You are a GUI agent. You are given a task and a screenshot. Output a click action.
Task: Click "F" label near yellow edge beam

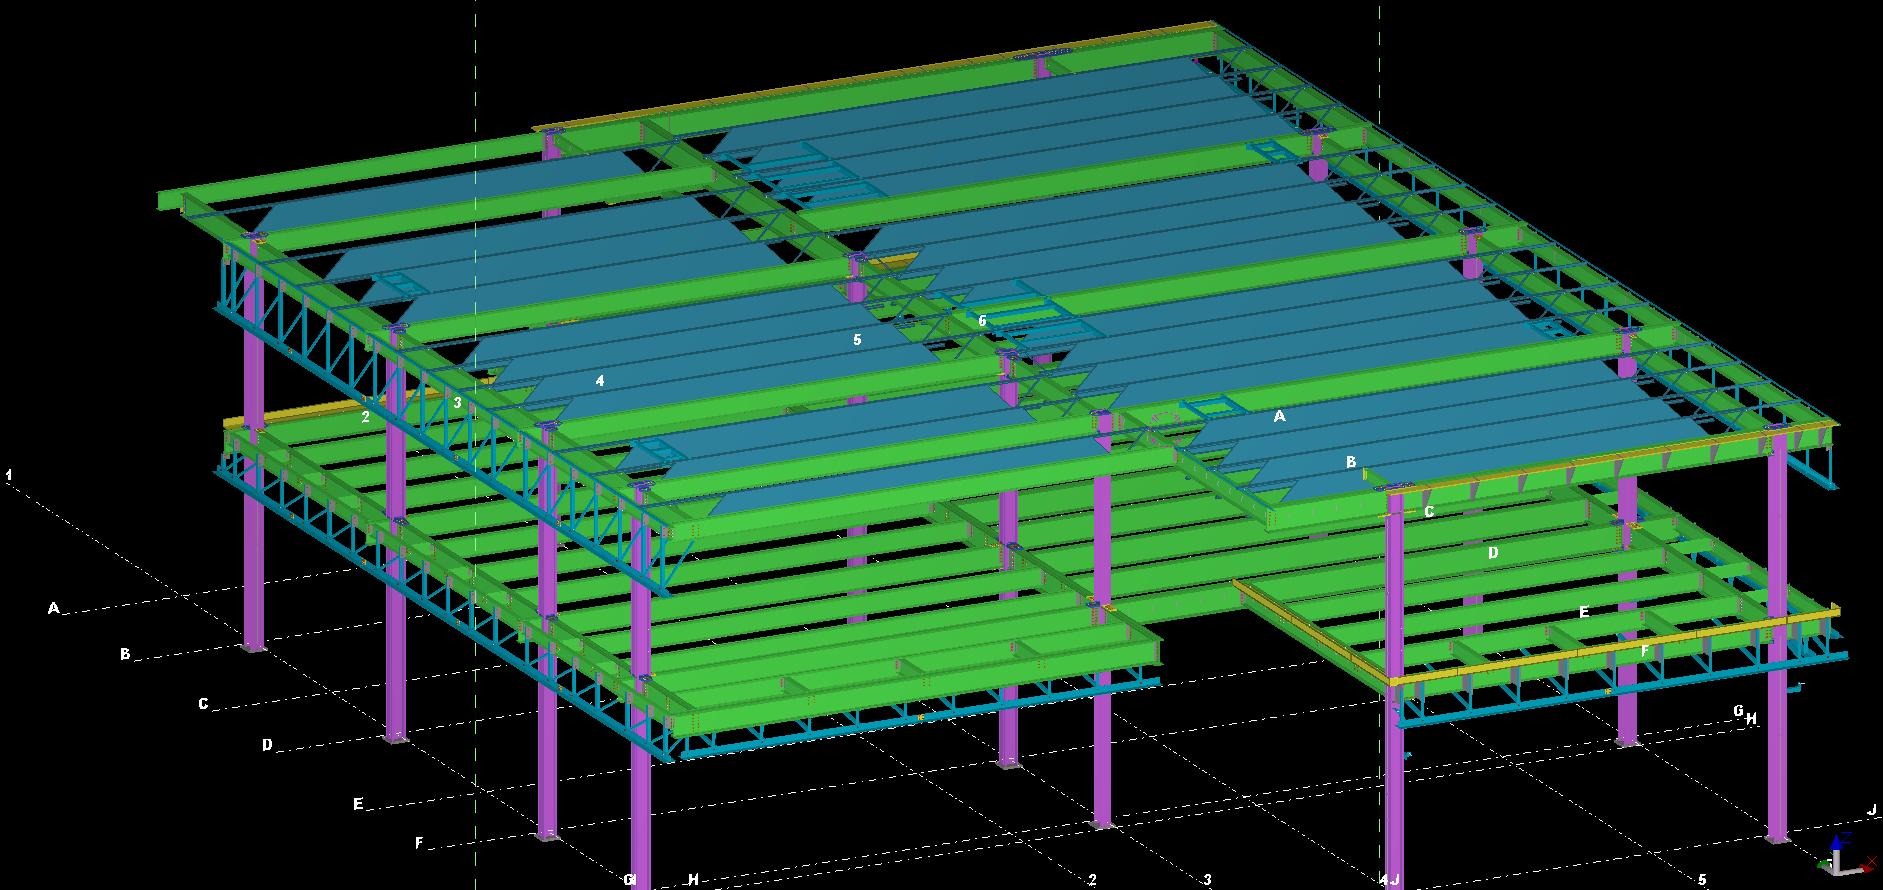pos(1645,650)
